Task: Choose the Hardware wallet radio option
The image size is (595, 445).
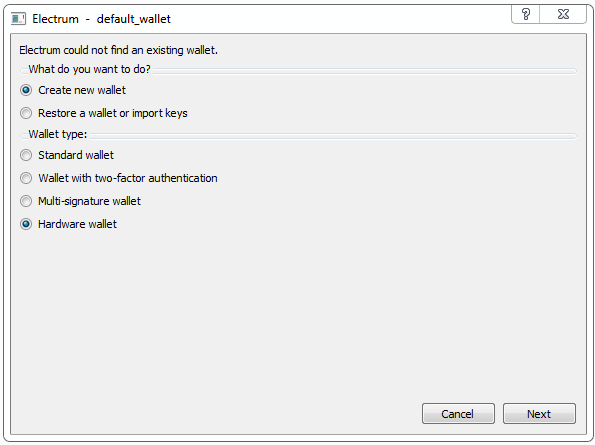Action: (26, 224)
